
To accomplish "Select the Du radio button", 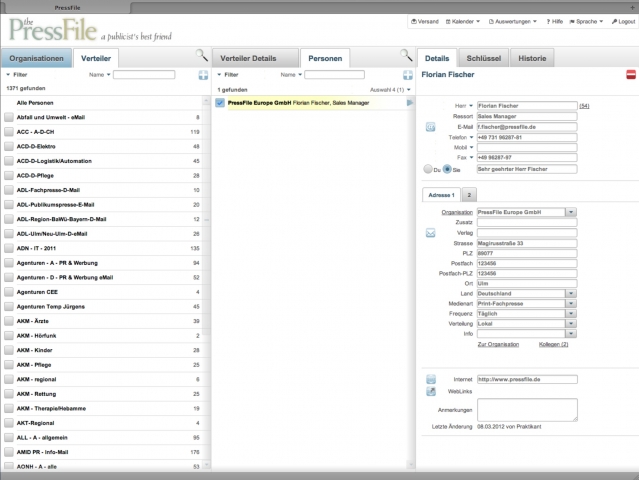I will click(429, 170).
